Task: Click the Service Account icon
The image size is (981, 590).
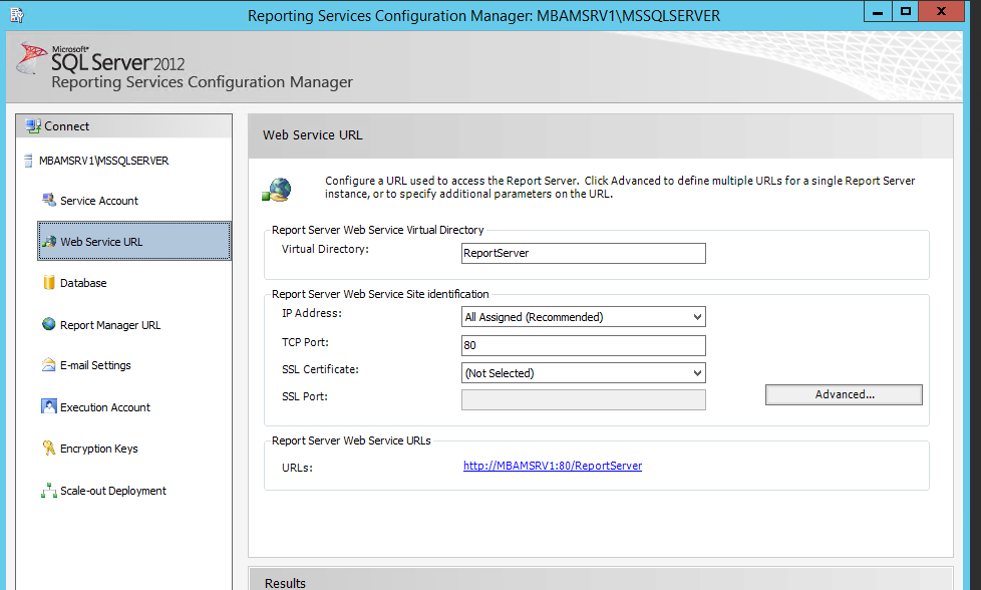Action: (49, 200)
